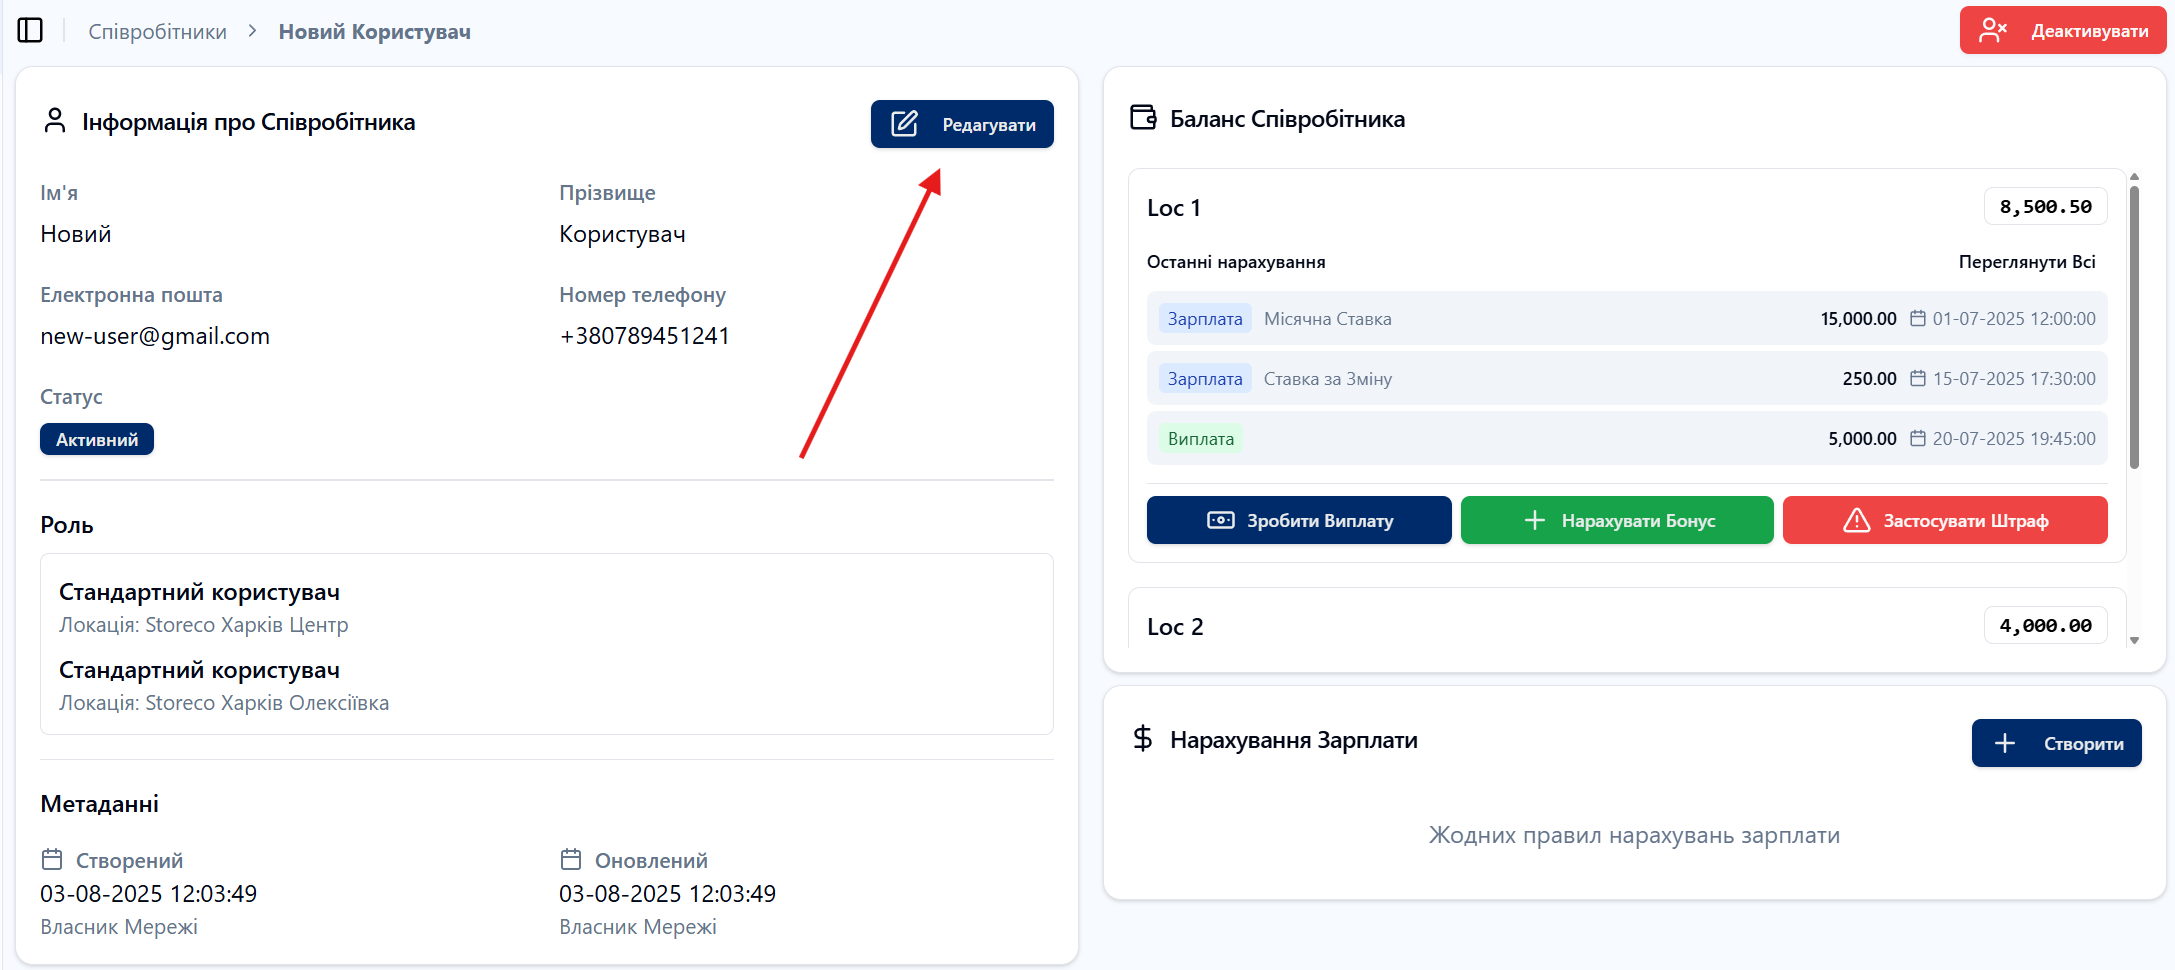Image resolution: width=2175 pixels, height=970 pixels.
Task: Click the warning triangle on Застосувати Штраф
Action: [x=1856, y=521]
